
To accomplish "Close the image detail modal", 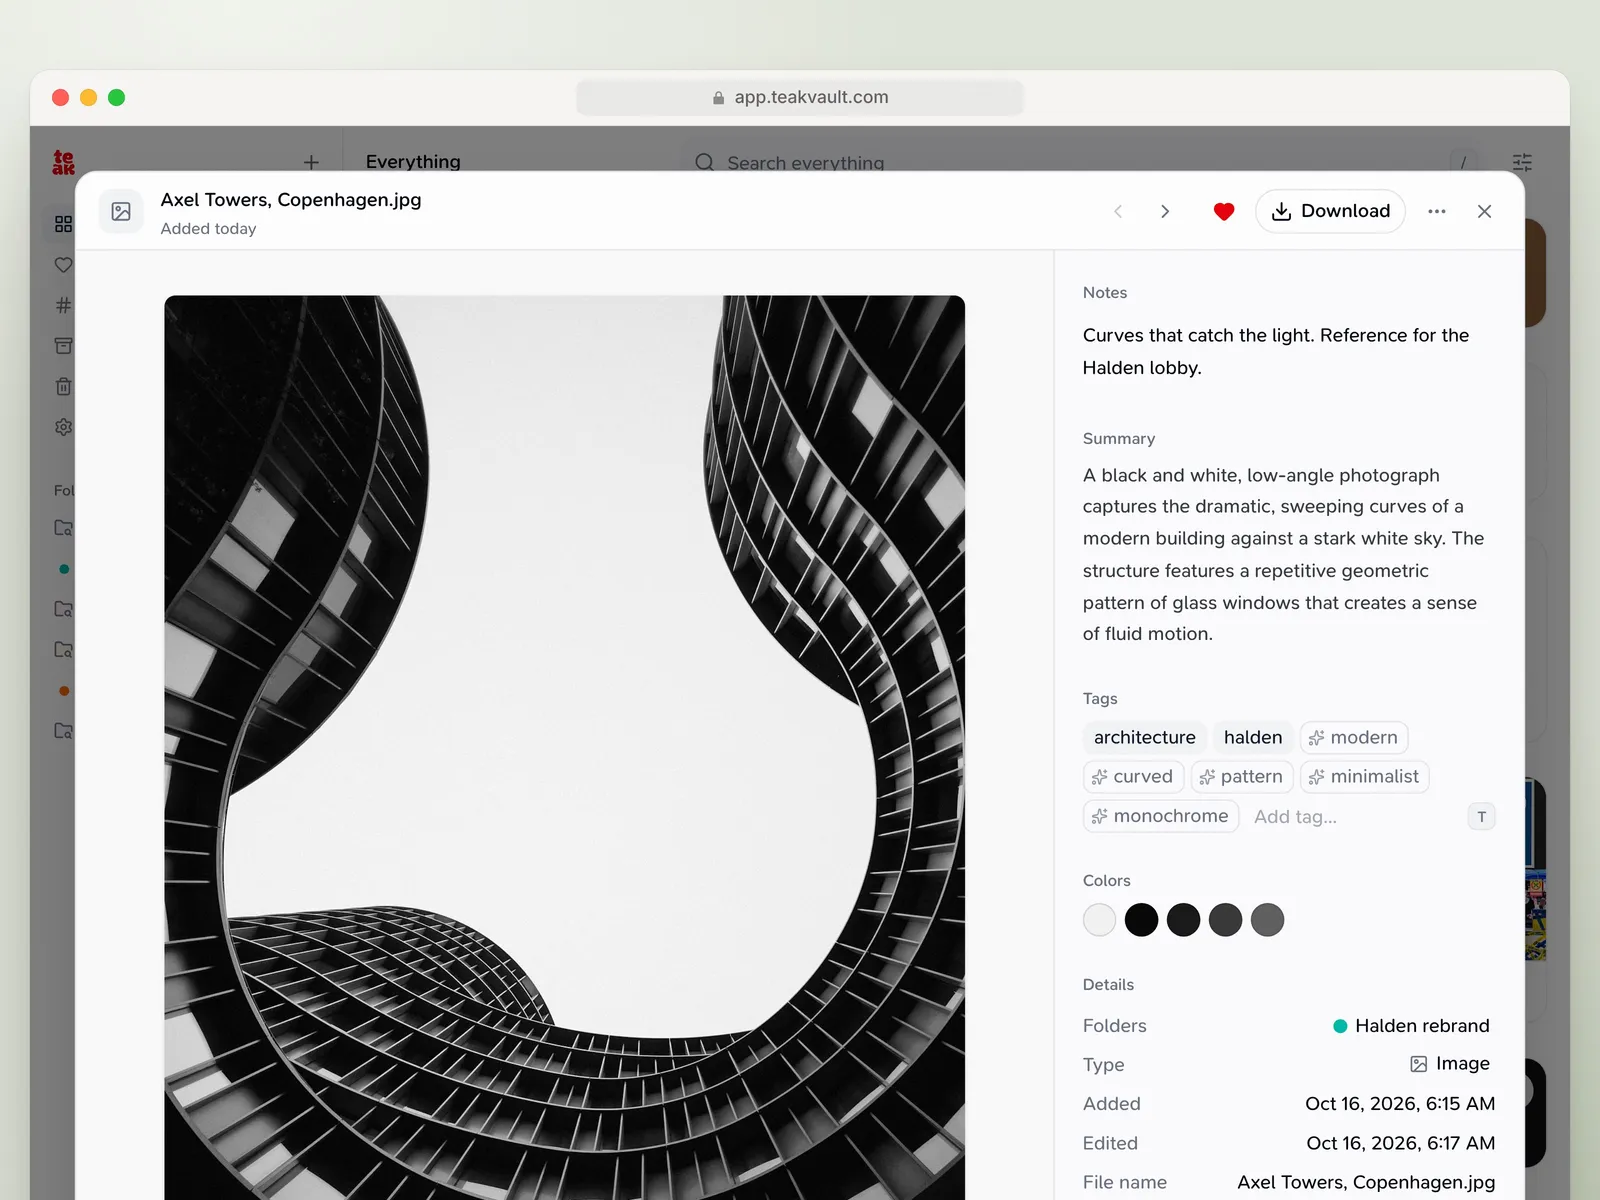I will click(1484, 211).
